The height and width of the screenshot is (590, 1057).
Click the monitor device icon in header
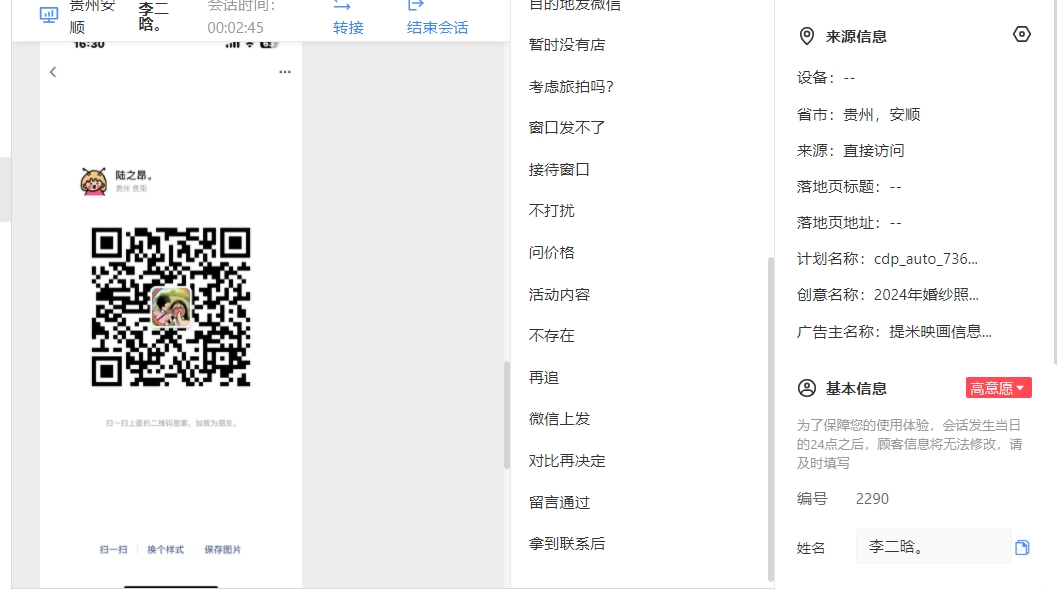point(49,15)
